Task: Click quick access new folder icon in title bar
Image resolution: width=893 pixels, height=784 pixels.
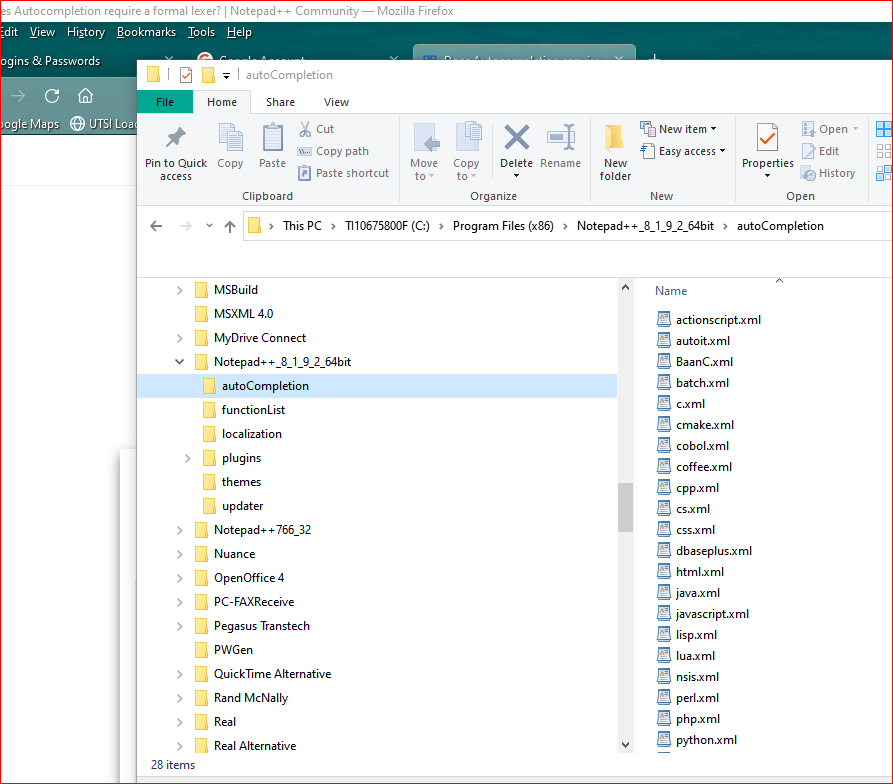Action: 208,75
